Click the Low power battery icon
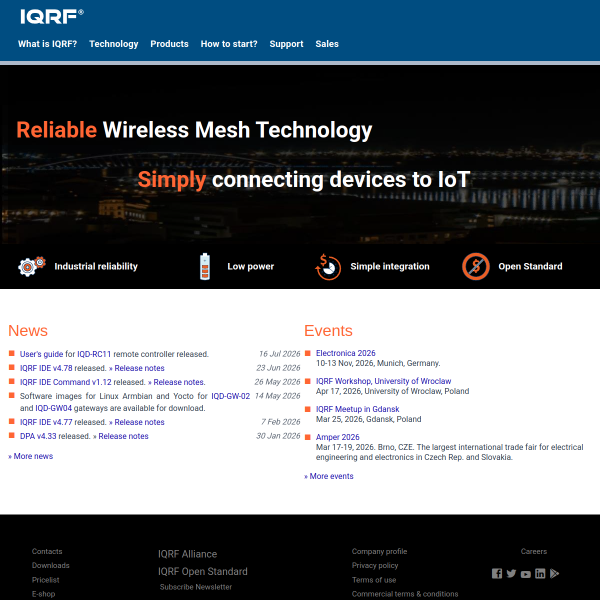 (x=205, y=266)
